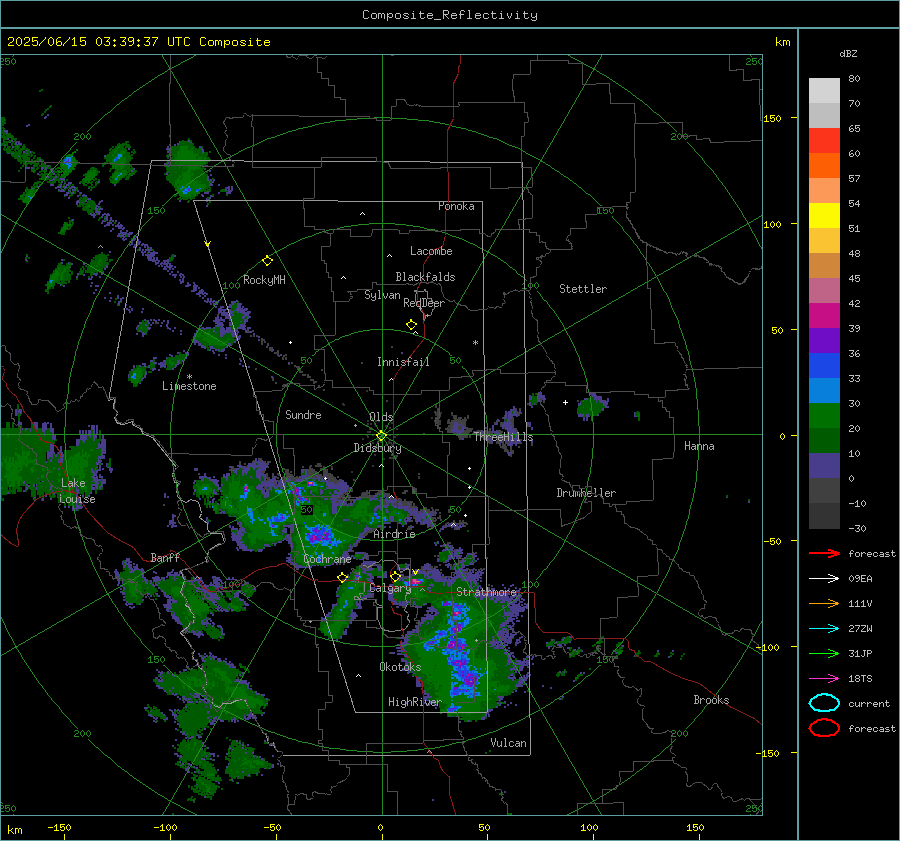Click the Composite_Reflectivity title

449,15
